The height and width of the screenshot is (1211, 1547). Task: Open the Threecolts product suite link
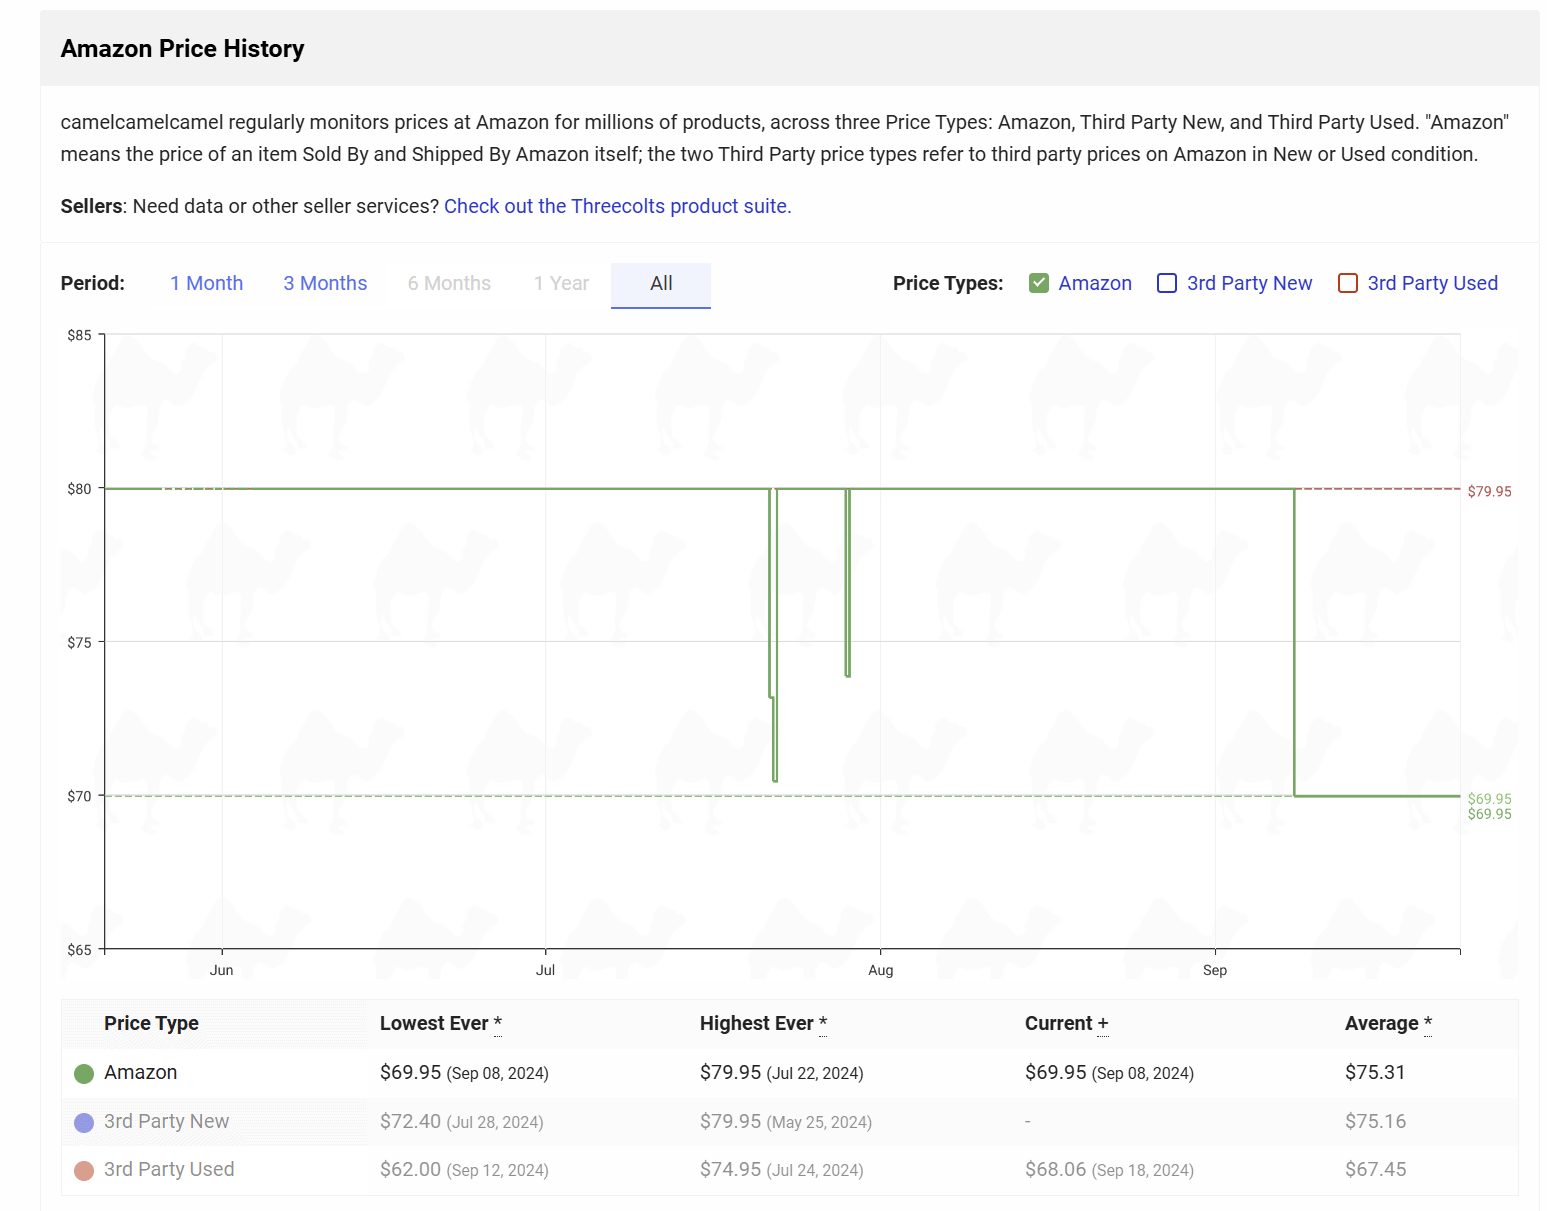click(617, 206)
